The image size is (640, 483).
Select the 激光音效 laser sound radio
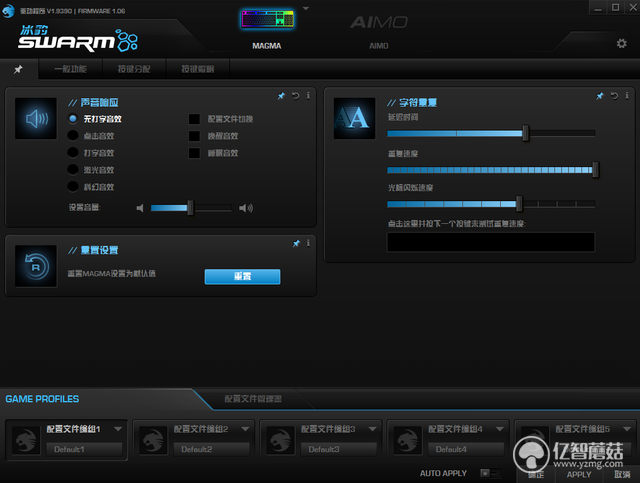tap(73, 169)
